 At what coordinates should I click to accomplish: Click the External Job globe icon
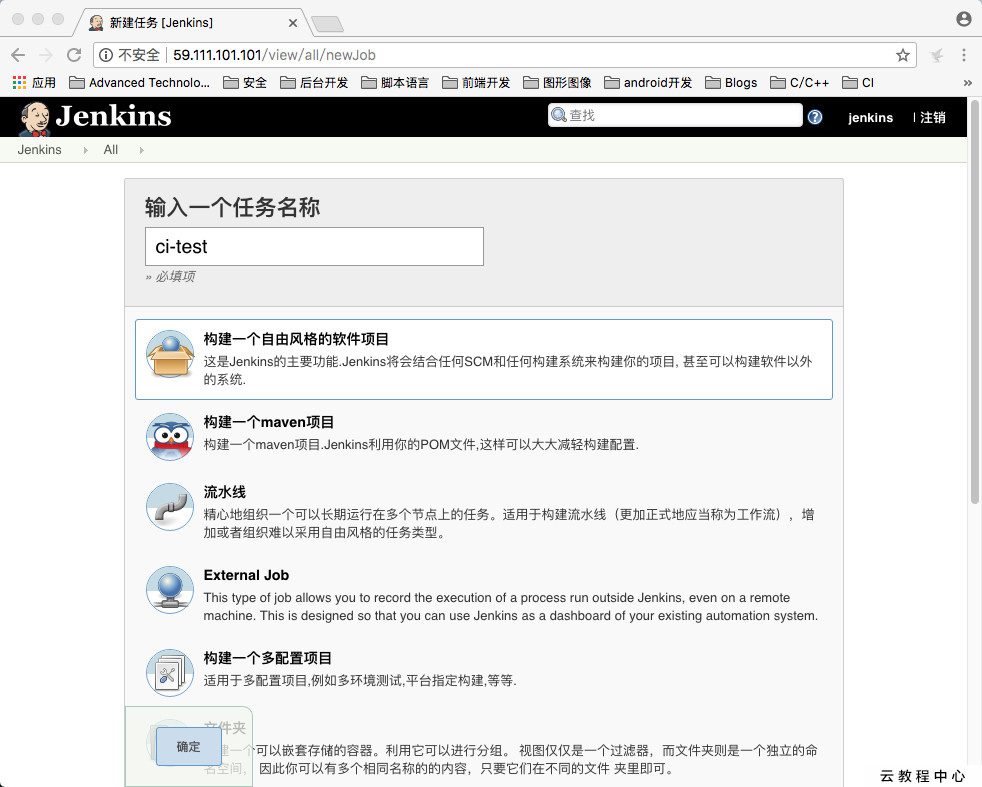tap(169, 590)
